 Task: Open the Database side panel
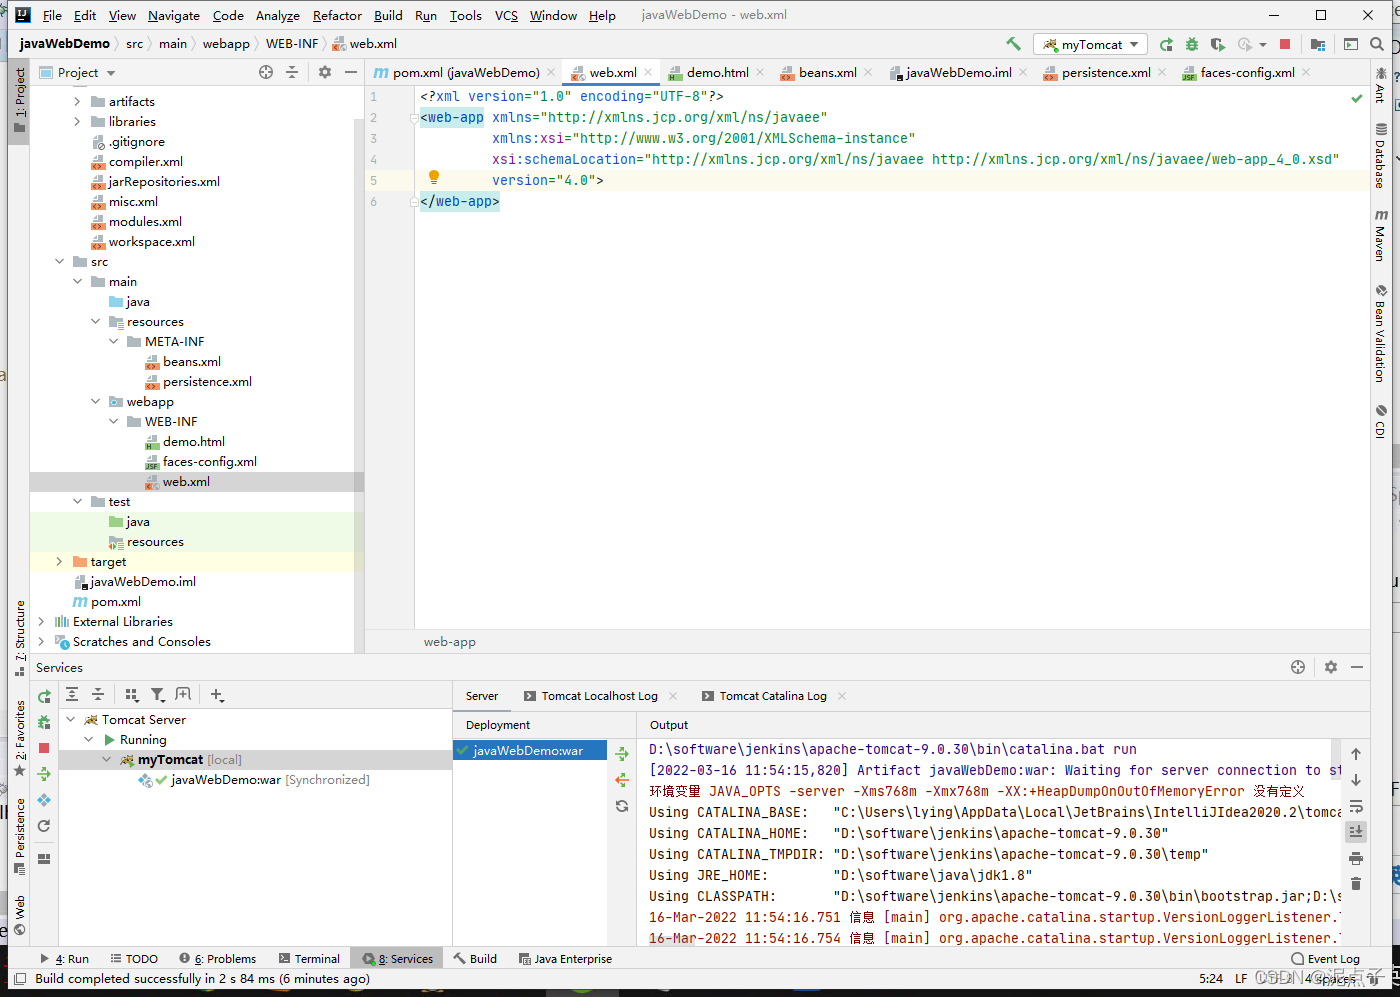coord(1380,156)
